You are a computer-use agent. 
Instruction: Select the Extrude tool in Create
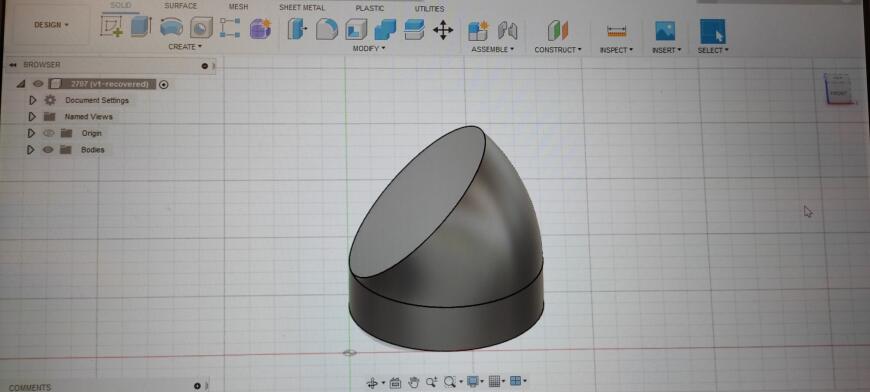pyautogui.click(x=141, y=27)
